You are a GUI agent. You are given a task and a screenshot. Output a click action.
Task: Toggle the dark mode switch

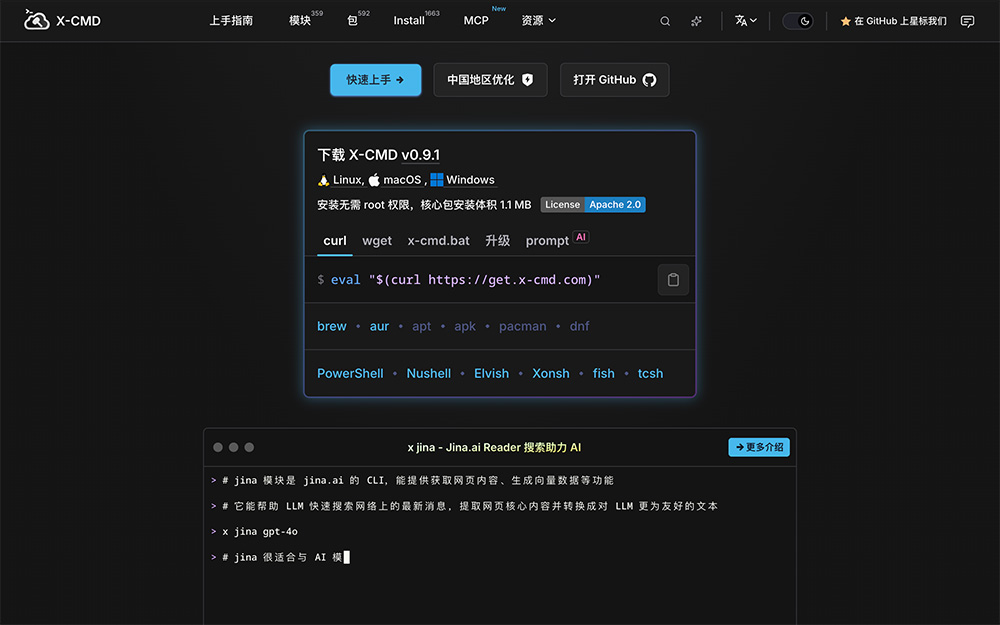[798, 21]
